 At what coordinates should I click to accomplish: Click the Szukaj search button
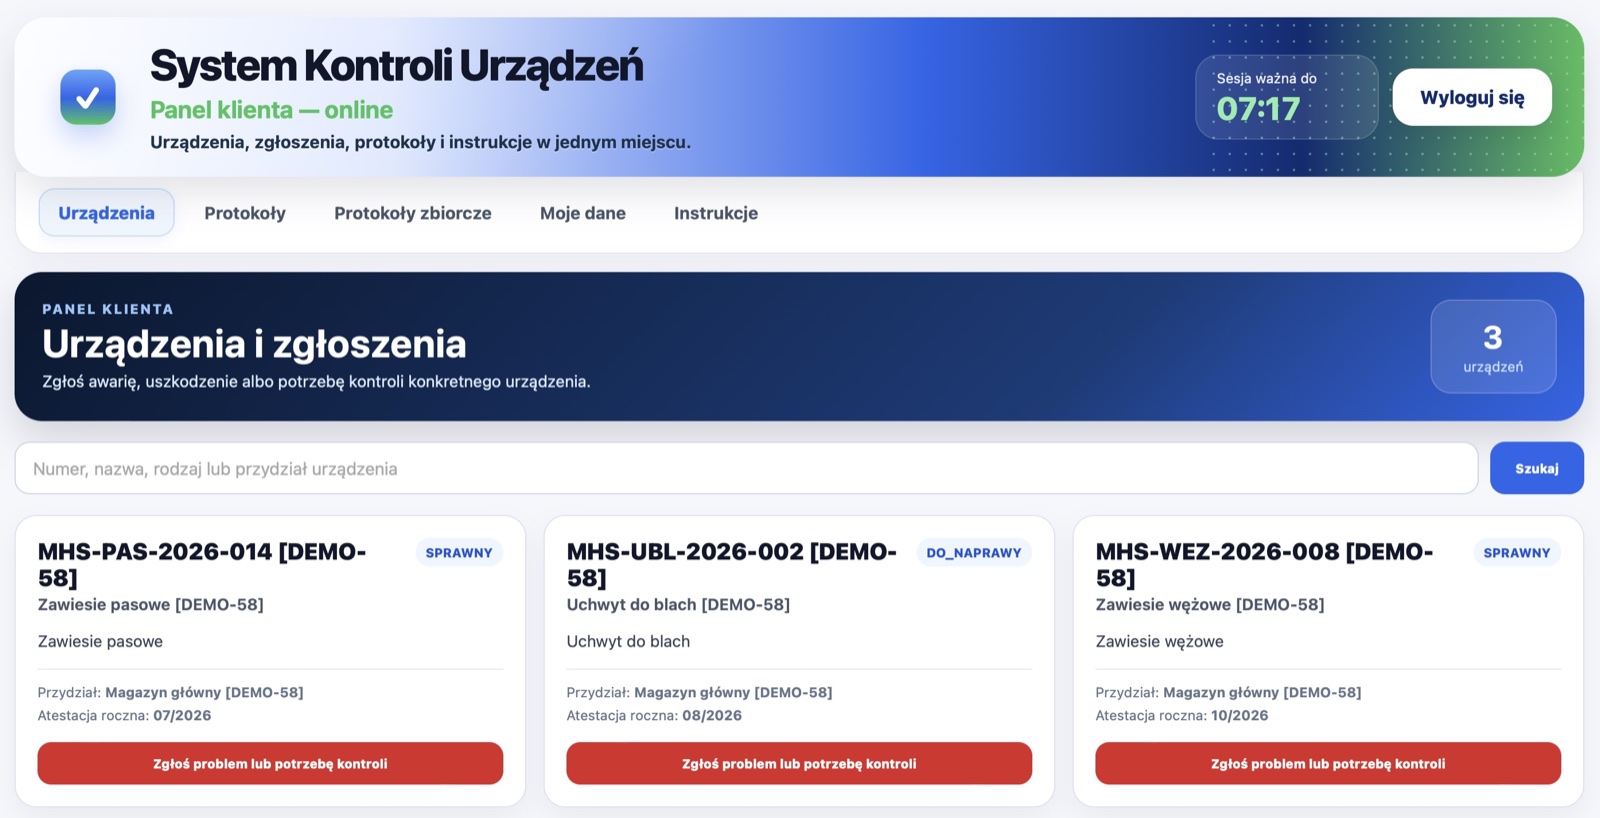pos(1537,468)
